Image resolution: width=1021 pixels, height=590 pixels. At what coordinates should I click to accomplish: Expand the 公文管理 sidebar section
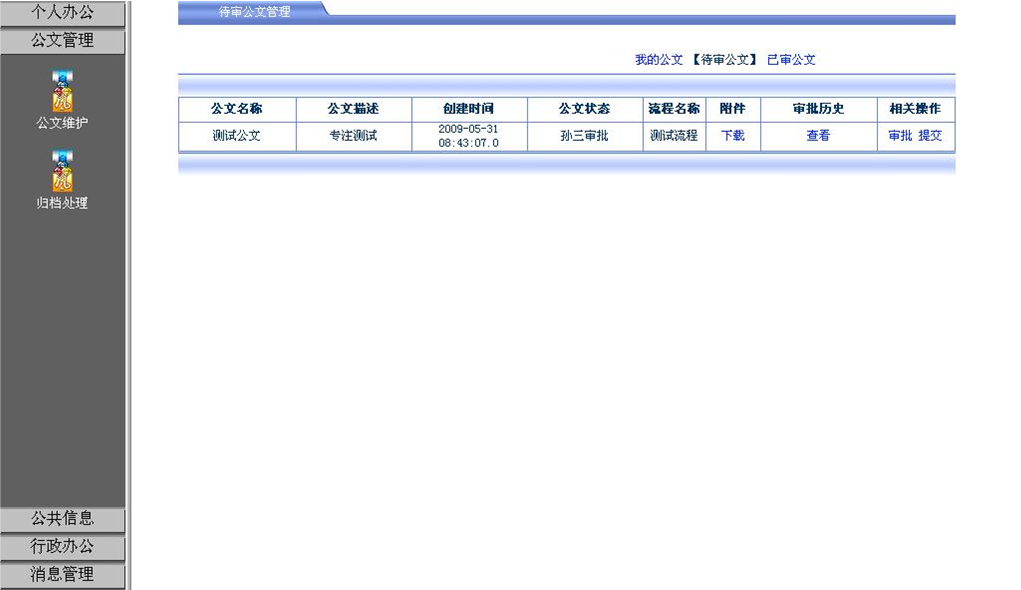(63, 40)
